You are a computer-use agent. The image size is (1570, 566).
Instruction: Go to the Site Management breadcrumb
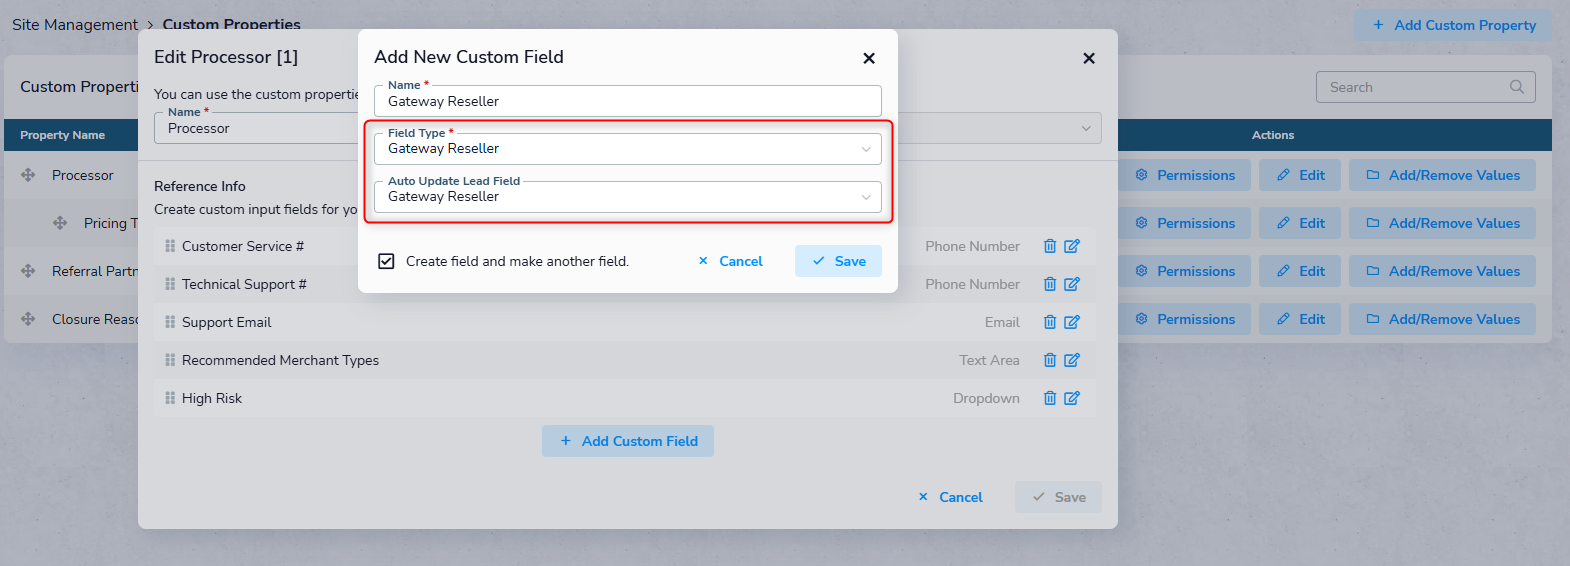click(x=75, y=24)
